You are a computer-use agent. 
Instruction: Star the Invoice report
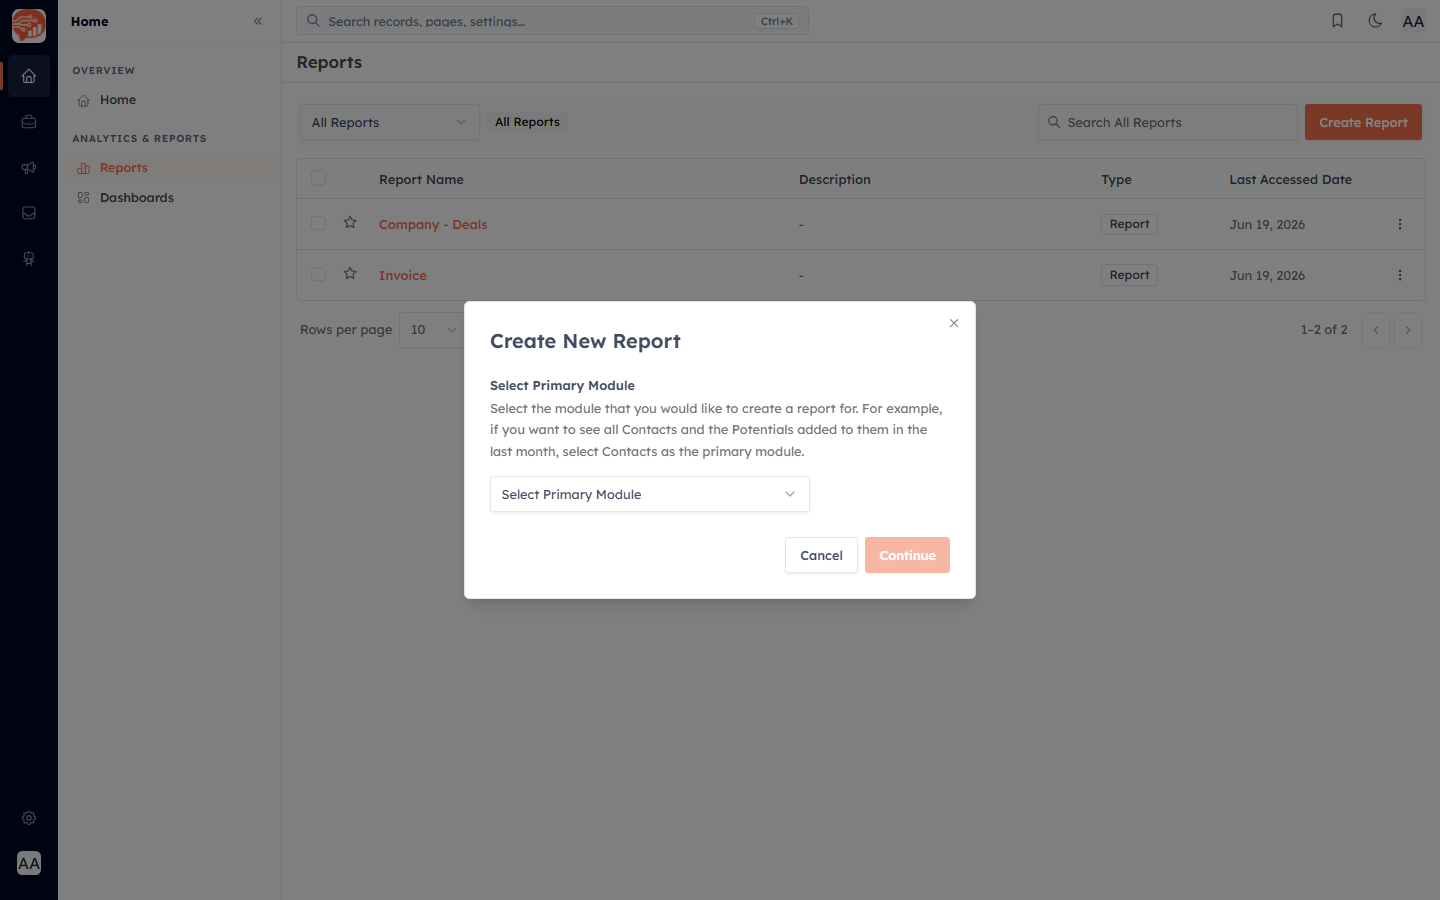pos(350,274)
